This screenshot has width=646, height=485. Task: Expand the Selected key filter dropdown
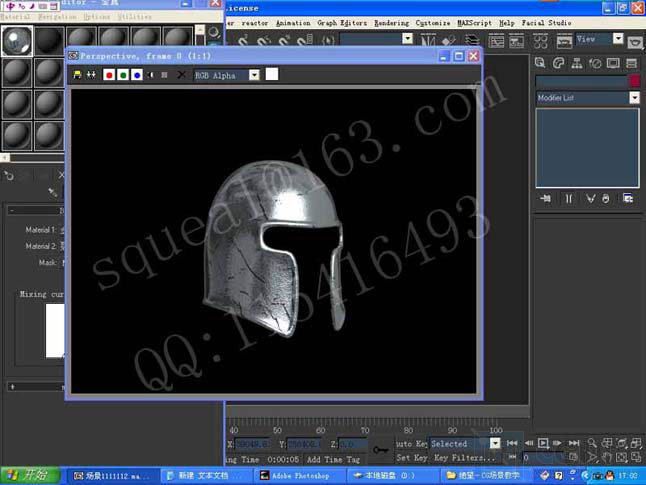point(495,443)
